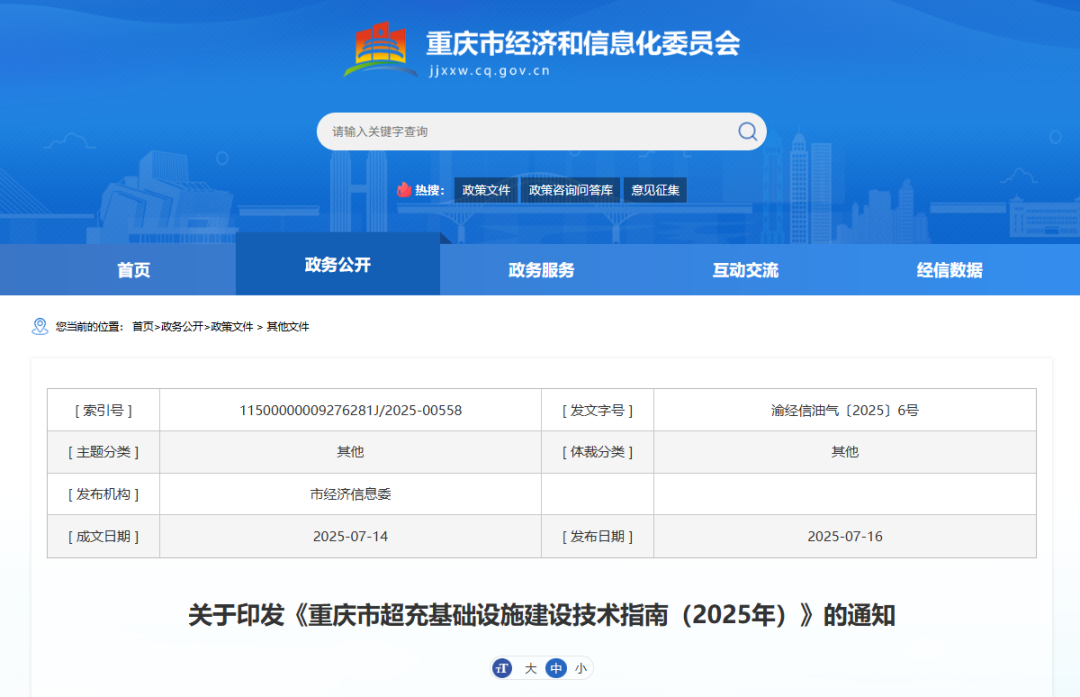Viewport: 1080px width, 697px height.
Task: Click the notice title about 超充基础设施建设技术指南
Action: point(540,617)
